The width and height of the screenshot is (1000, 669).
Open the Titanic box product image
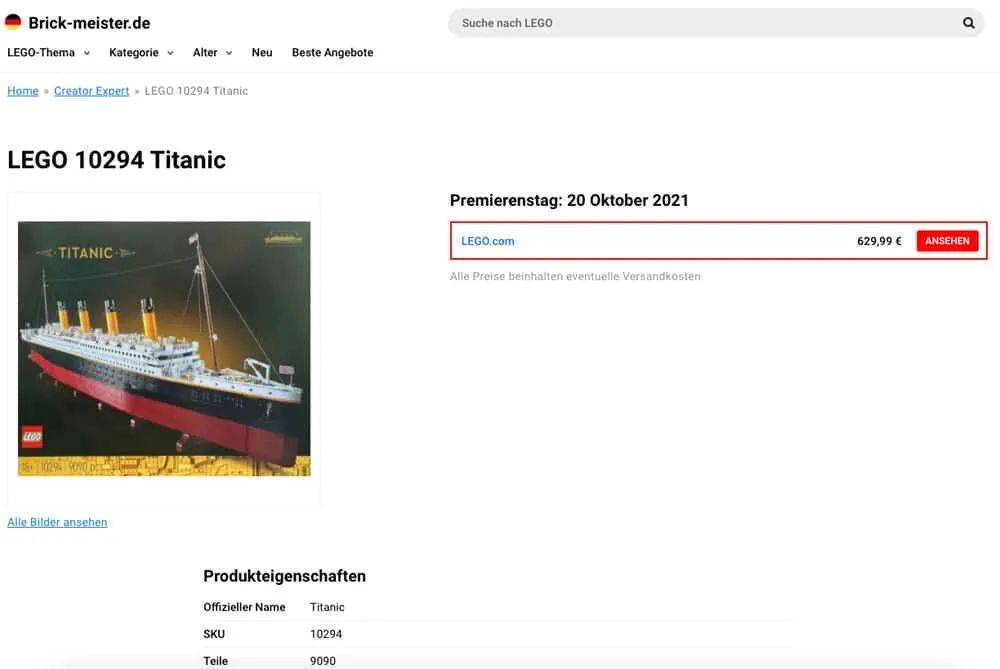click(164, 348)
